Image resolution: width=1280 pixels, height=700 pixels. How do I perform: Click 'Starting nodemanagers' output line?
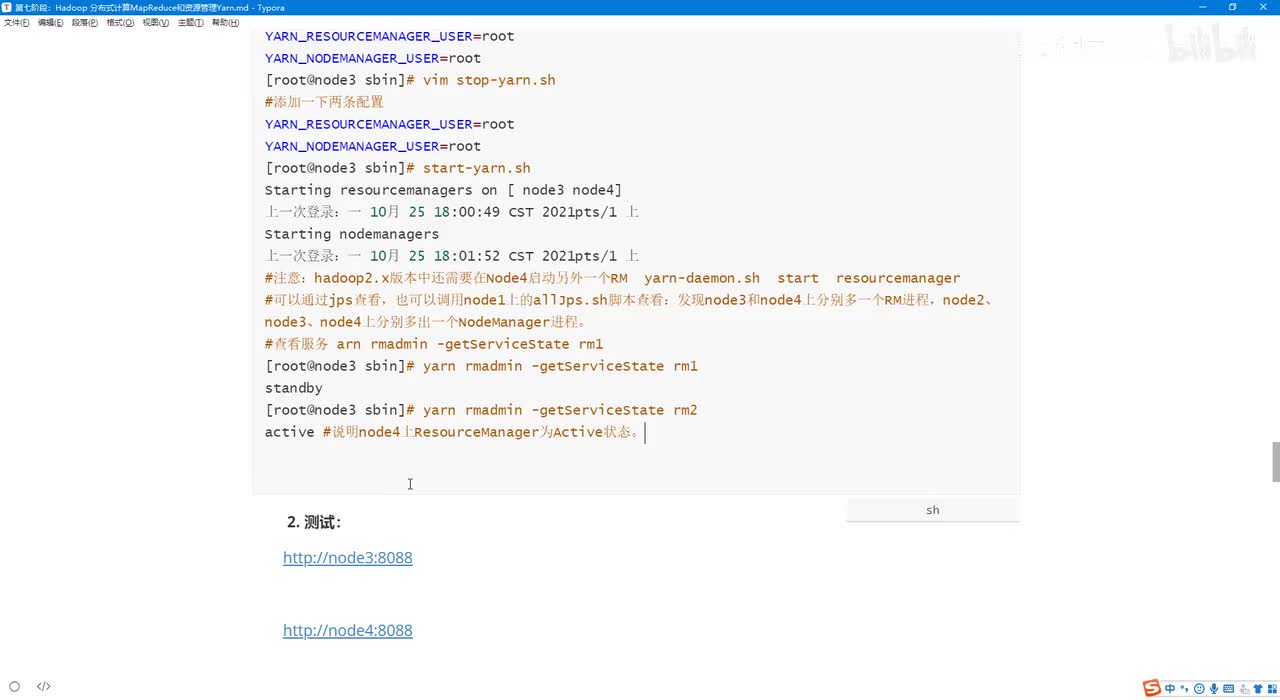point(352,234)
